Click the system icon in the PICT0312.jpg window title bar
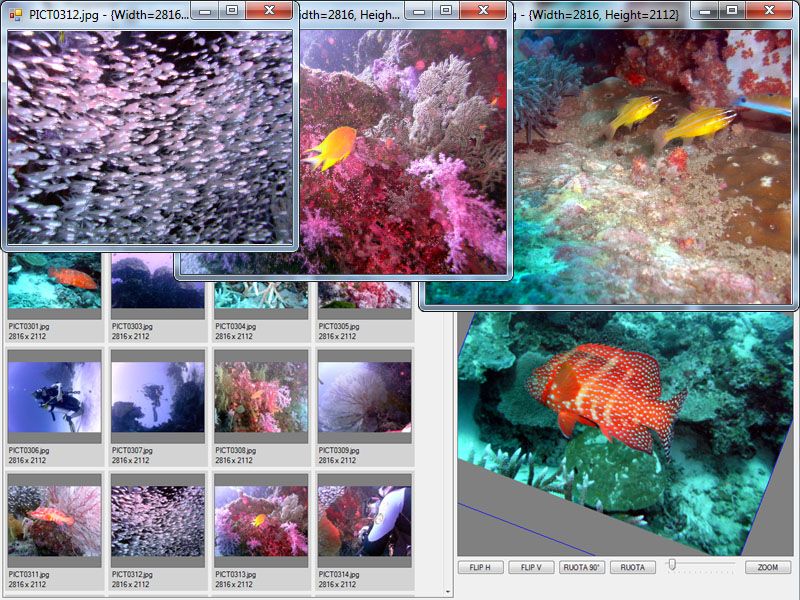Viewport: 800px width, 600px height. 15,14
